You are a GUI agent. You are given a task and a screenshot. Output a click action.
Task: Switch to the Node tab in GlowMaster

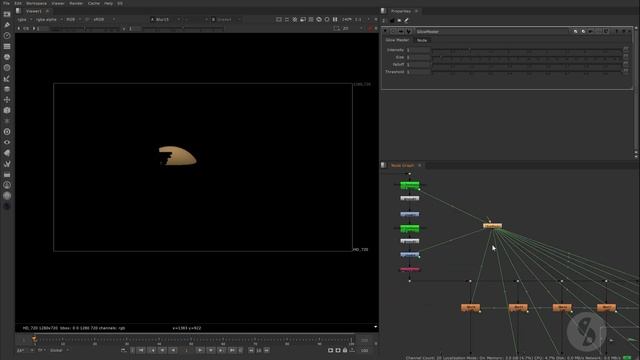point(422,40)
